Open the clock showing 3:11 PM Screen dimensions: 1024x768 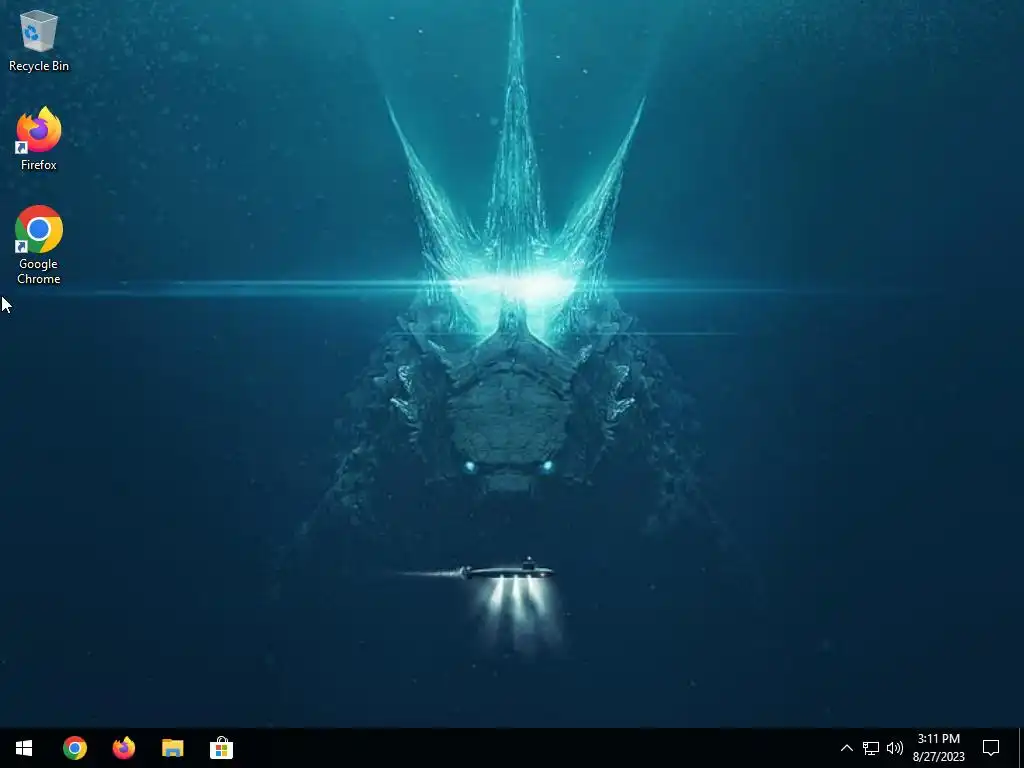pyautogui.click(x=938, y=748)
